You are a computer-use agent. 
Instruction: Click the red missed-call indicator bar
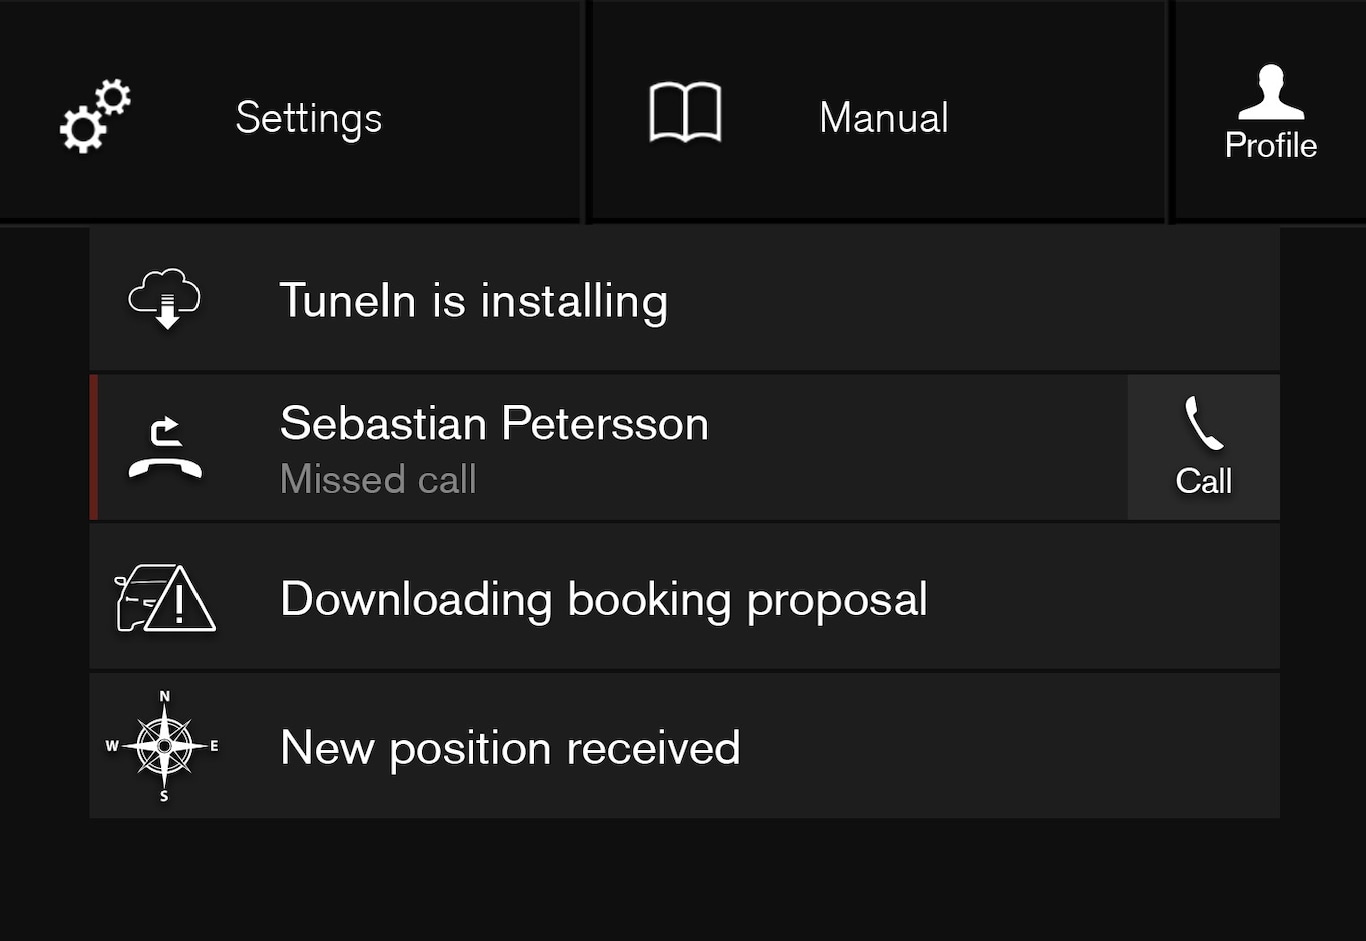pos(94,448)
